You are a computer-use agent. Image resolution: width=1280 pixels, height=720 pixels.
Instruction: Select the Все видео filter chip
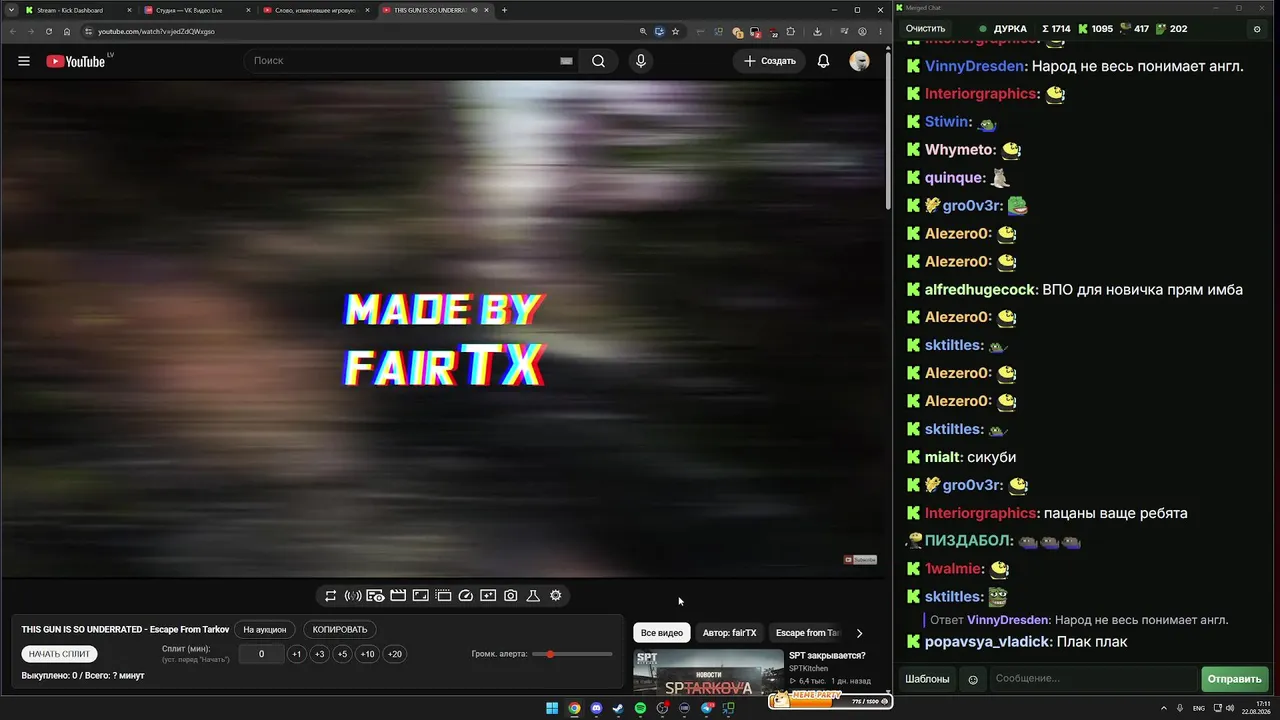pyautogui.click(x=661, y=633)
